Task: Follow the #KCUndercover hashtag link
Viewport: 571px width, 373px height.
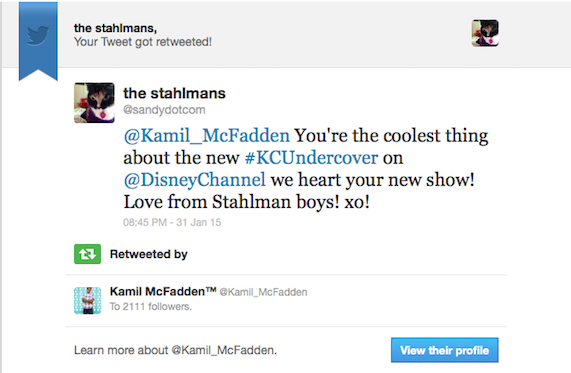Action: tap(311, 158)
